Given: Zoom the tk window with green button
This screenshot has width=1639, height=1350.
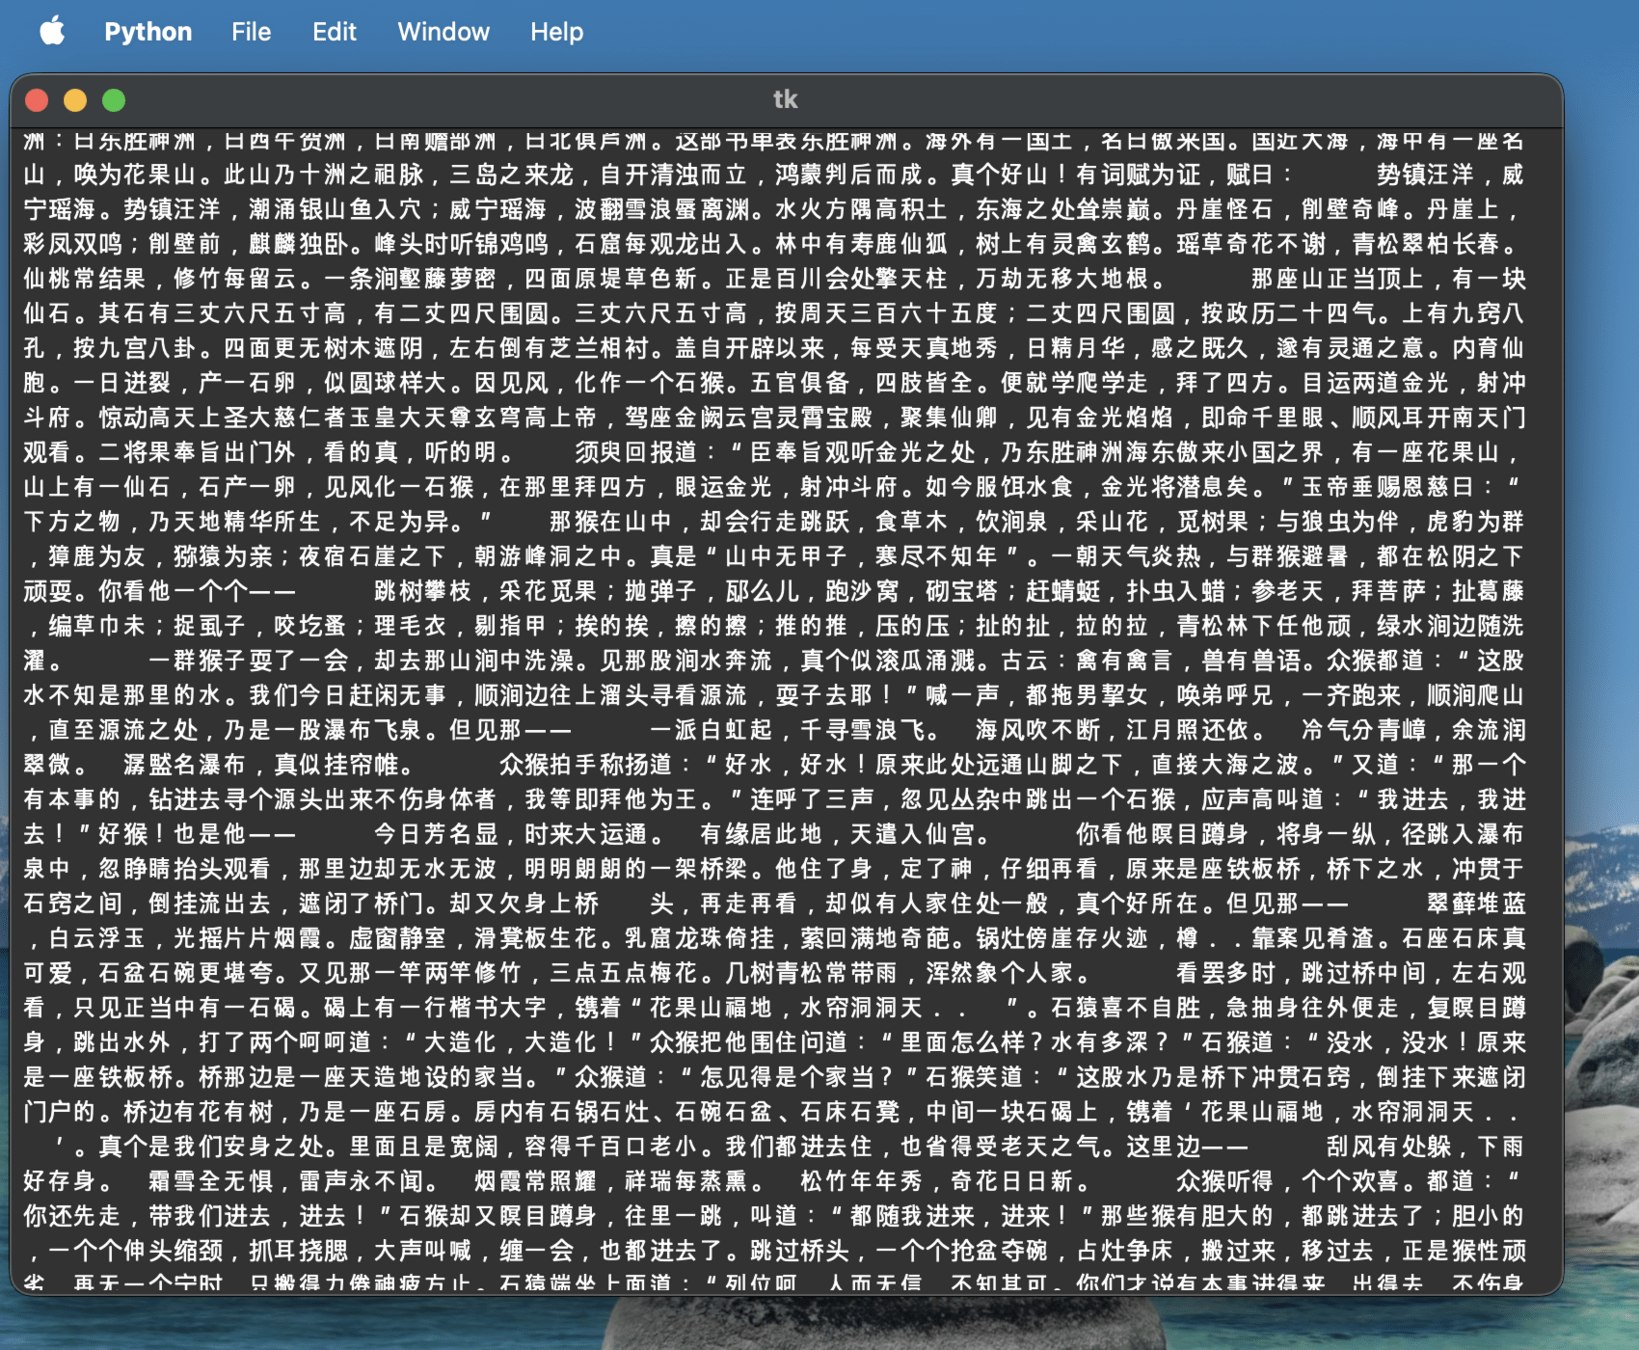Looking at the screenshot, I should pos(114,100).
